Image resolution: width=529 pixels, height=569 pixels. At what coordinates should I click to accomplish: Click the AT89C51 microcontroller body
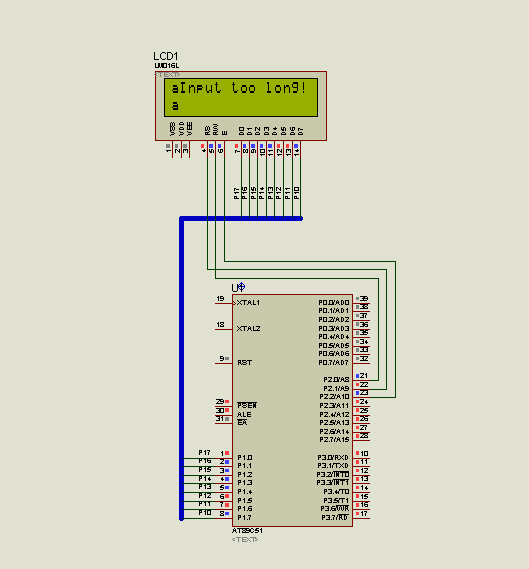(x=292, y=410)
